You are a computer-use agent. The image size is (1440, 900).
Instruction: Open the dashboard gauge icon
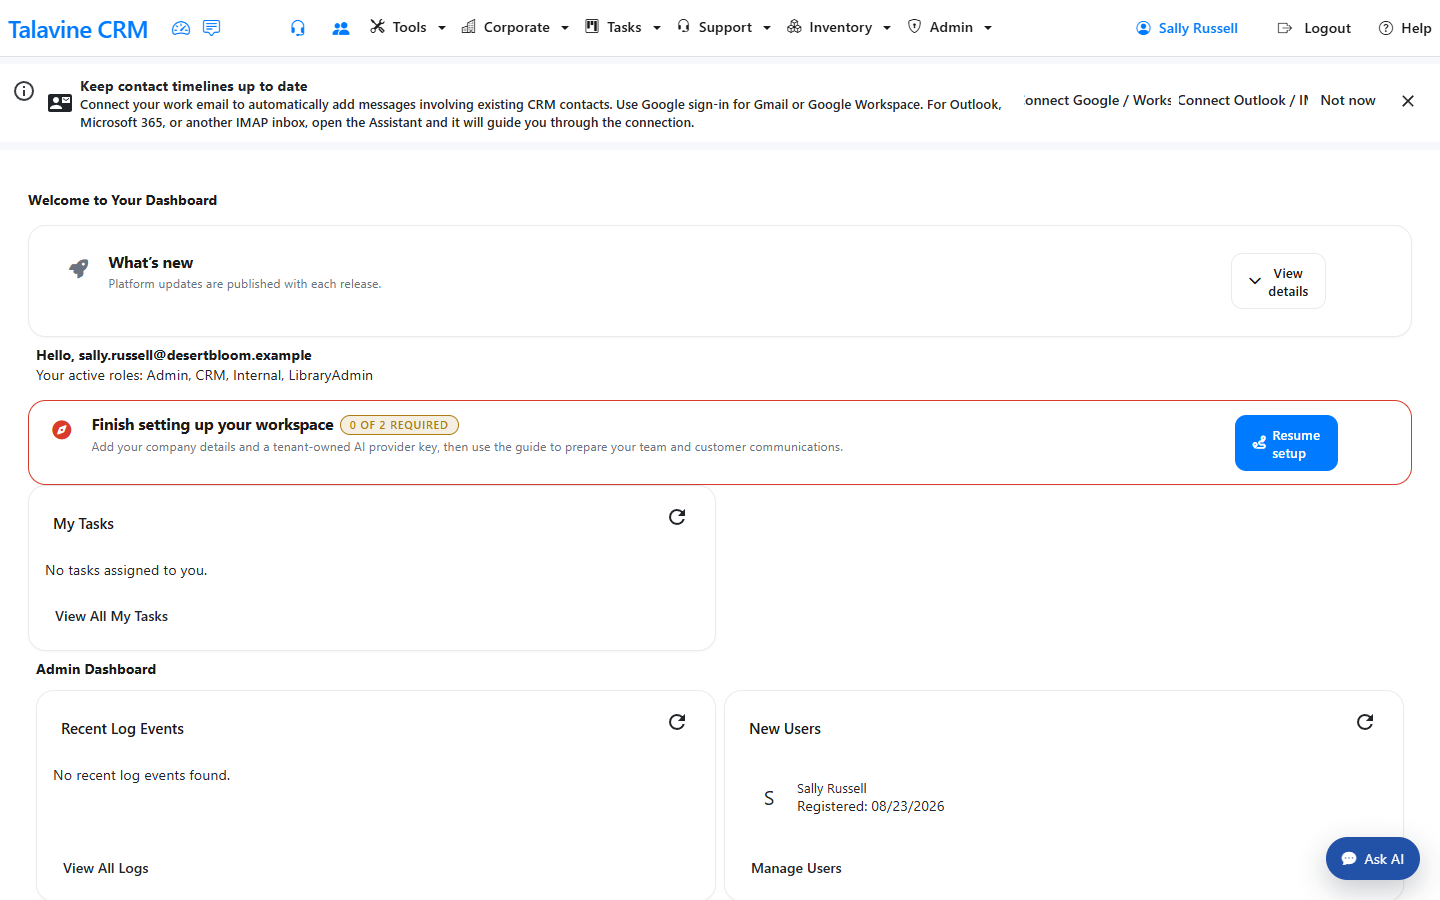(x=181, y=28)
